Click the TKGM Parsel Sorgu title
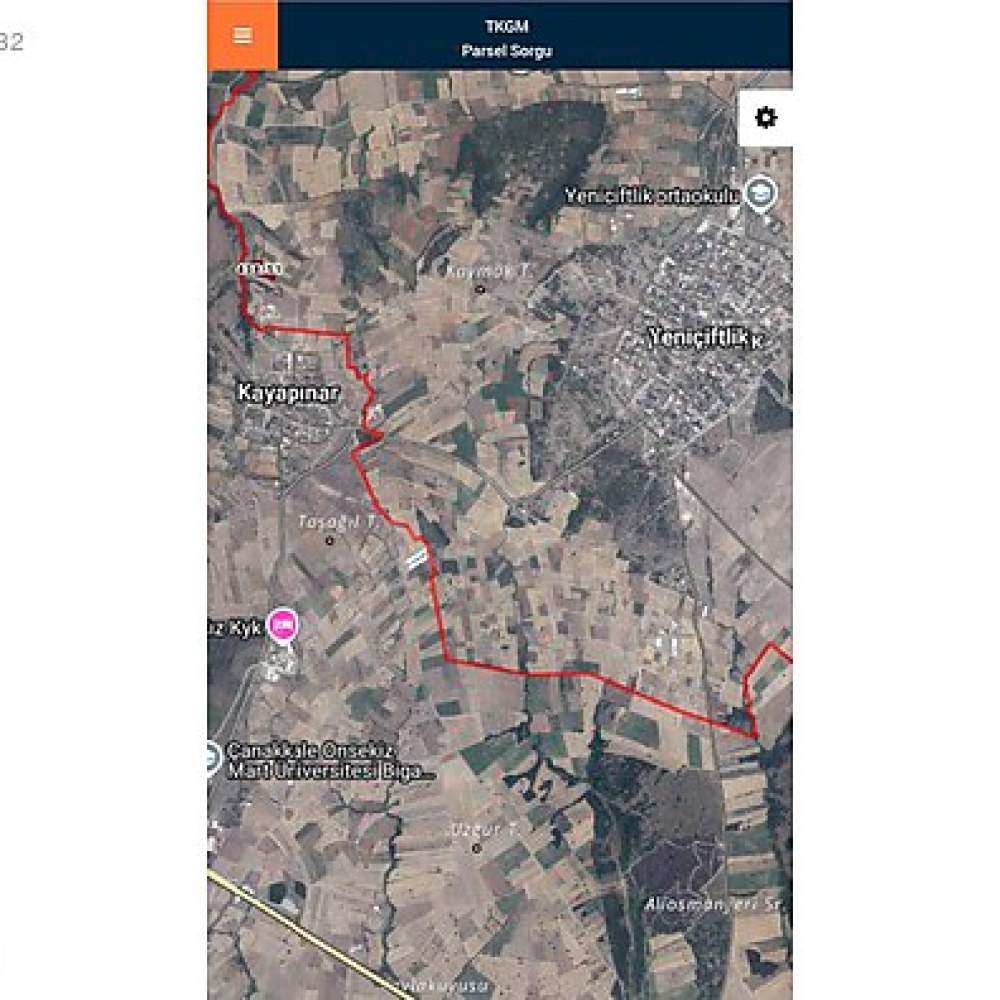This screenshot has height=1000, width=1000. pyautogui.click(x=507, y=38)
